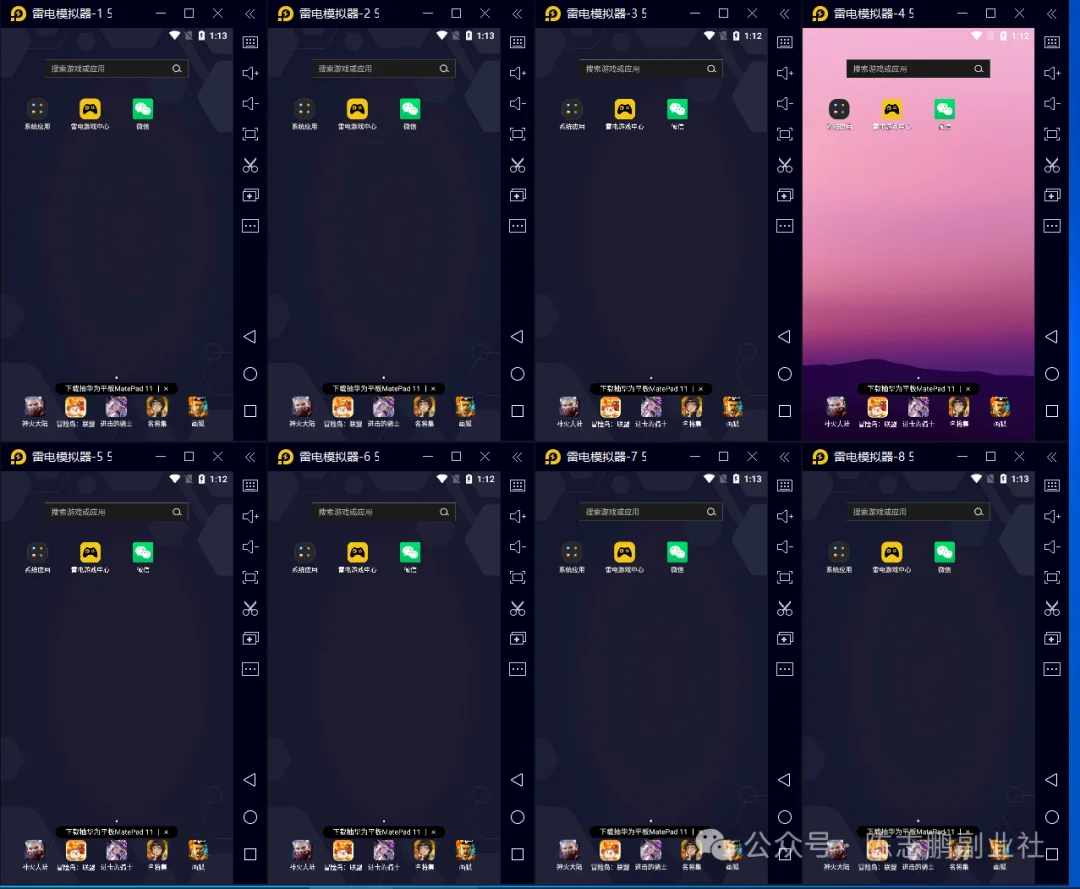Open WeChat icon in 雷电模拟器-4
This screenshot has width=1080, height=889.
coord(944,109)
